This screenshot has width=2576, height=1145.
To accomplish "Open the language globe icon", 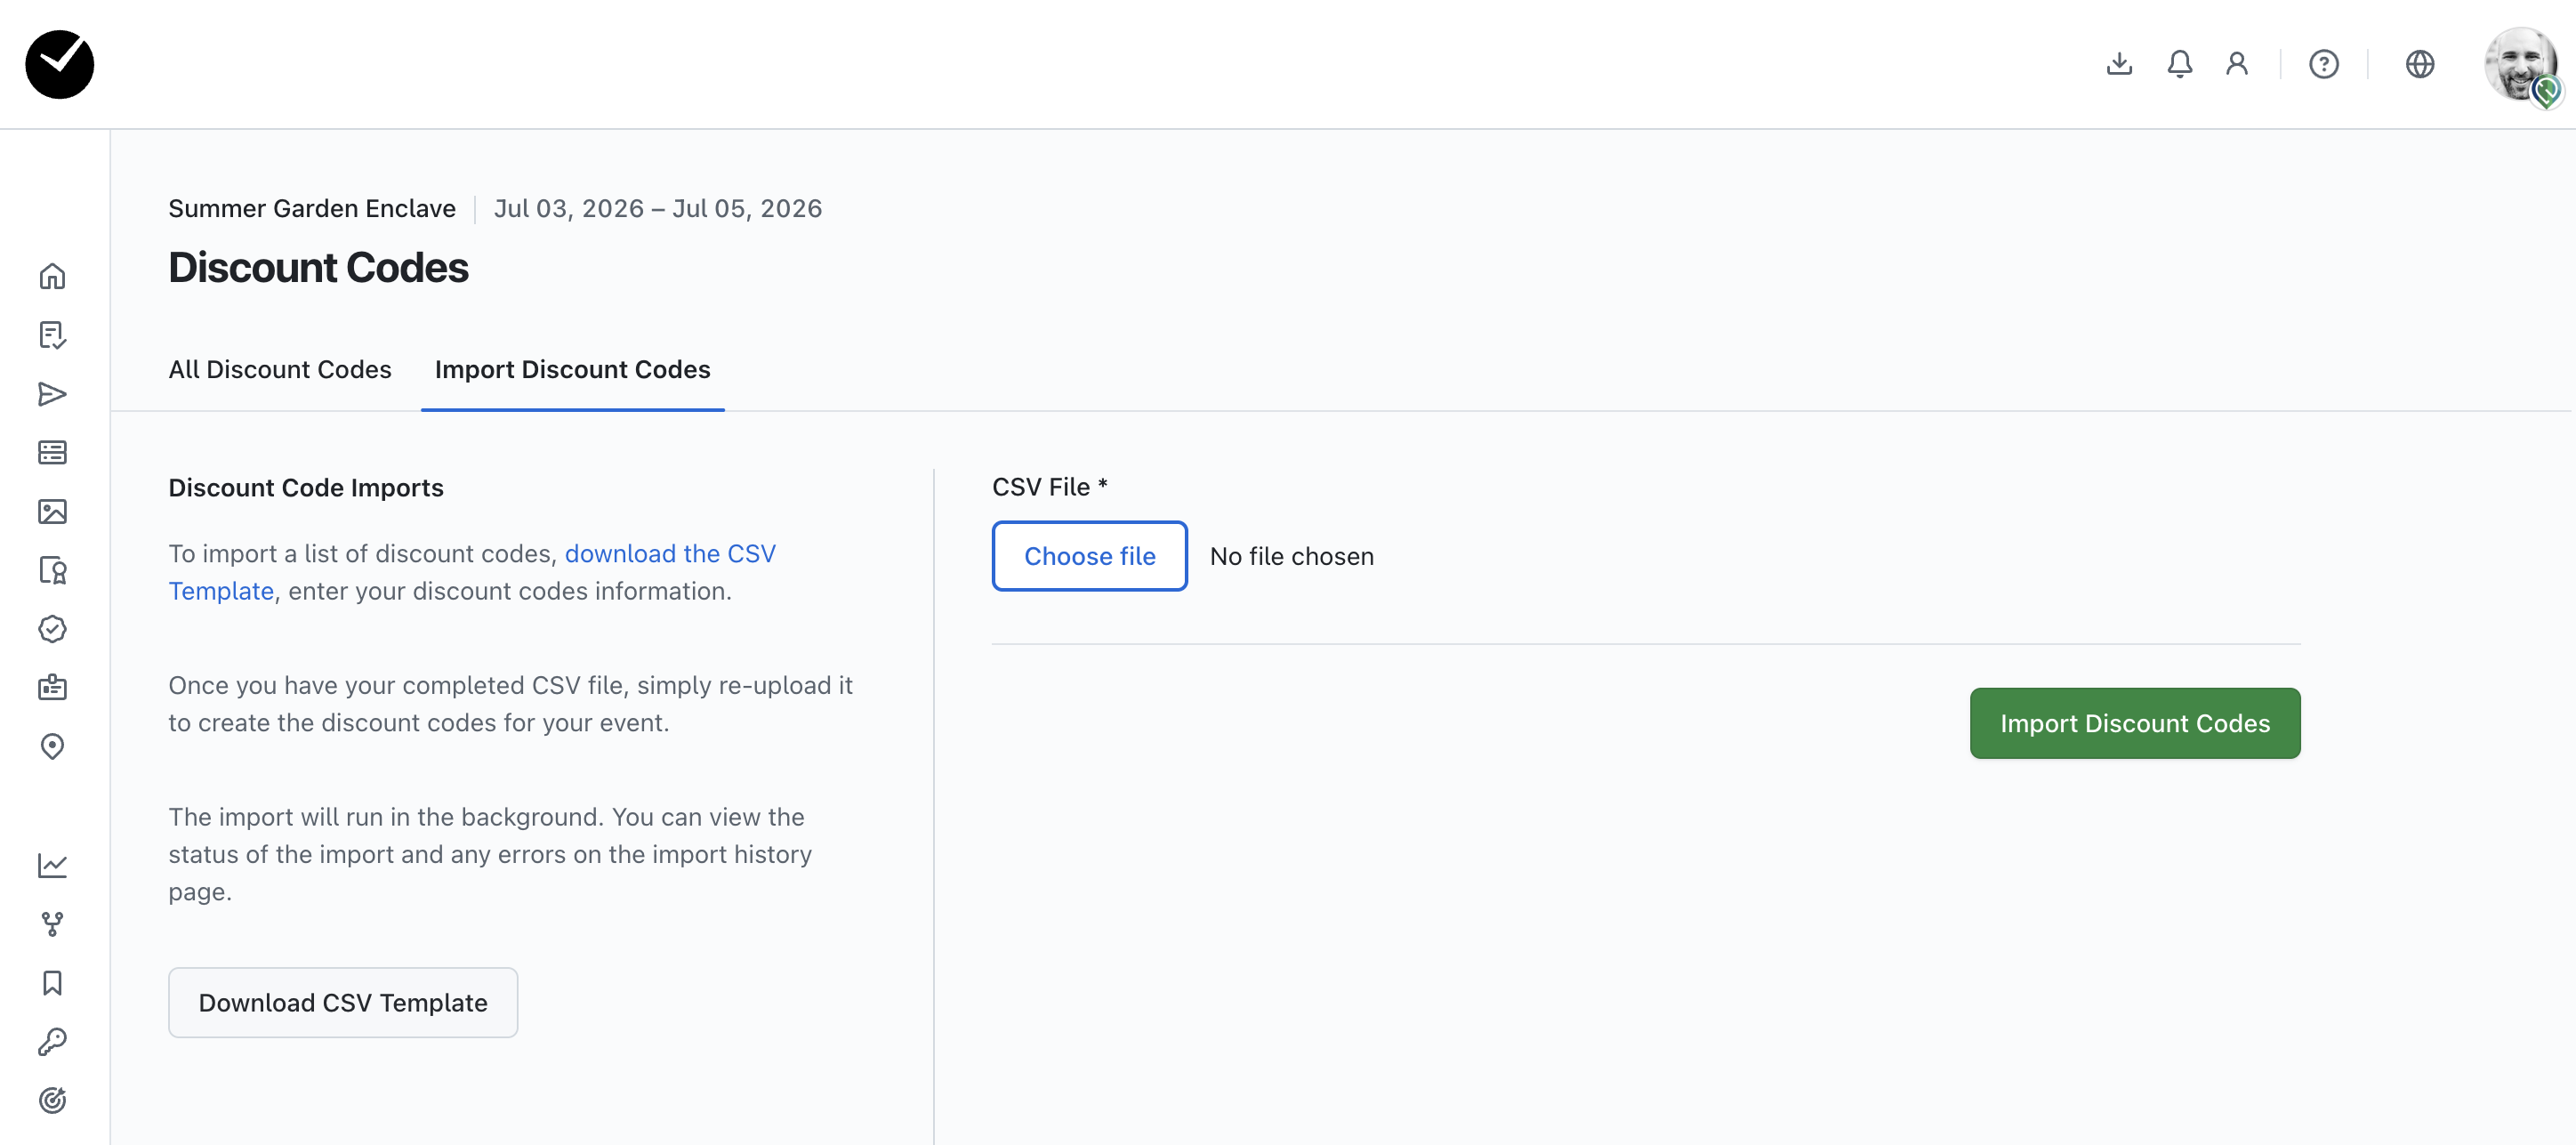I will pos(2419,64).
